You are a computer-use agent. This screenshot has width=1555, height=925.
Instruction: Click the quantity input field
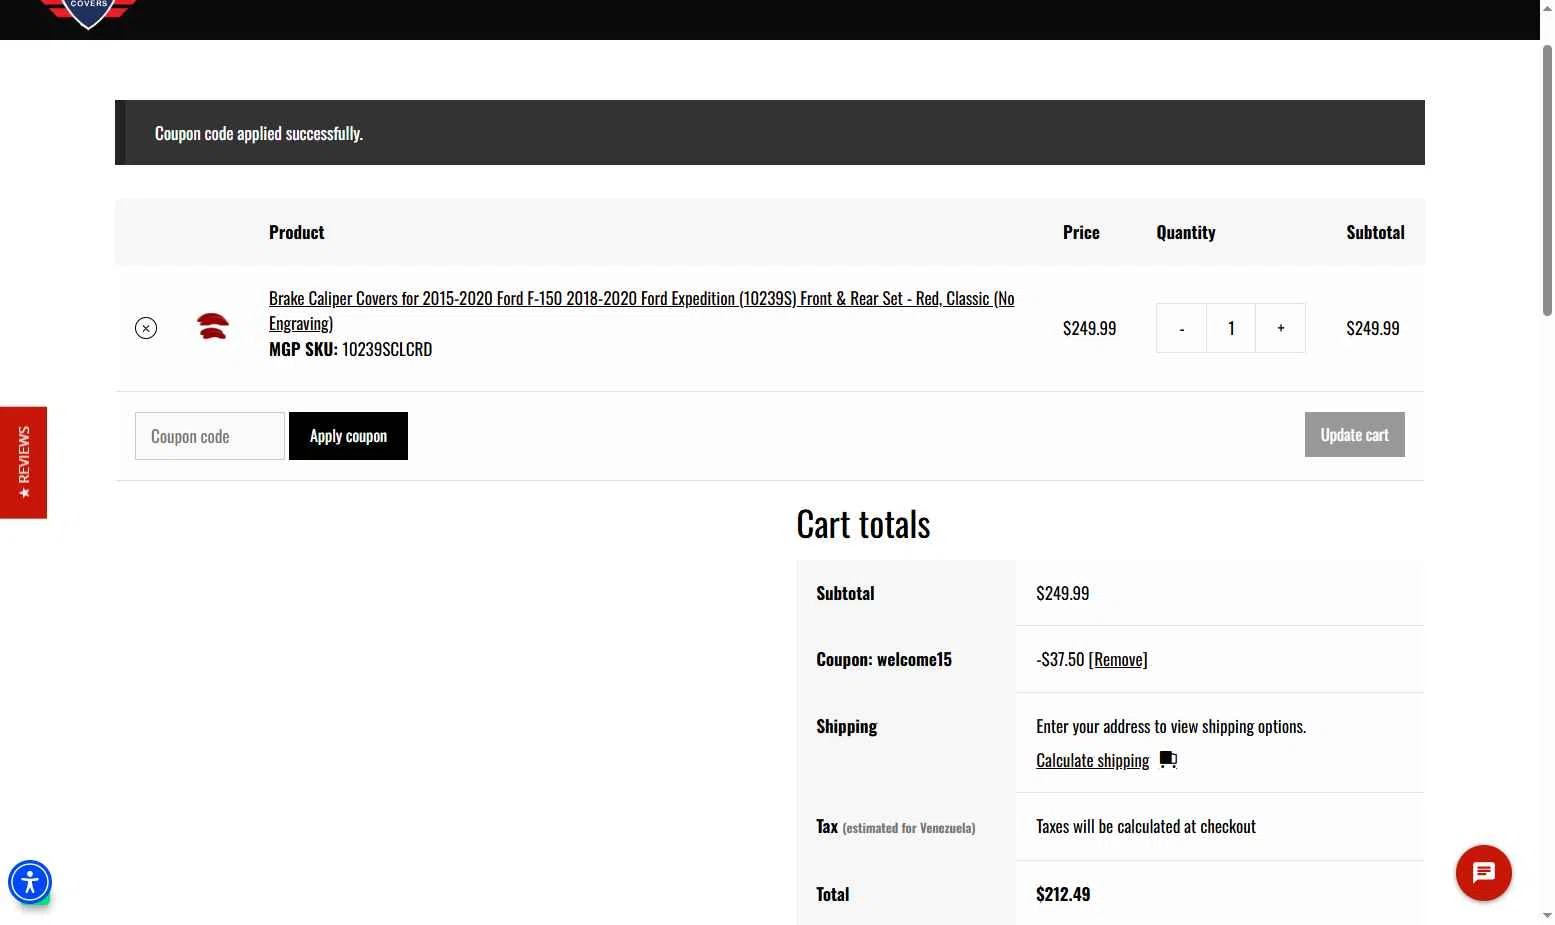click(1231, 328)
